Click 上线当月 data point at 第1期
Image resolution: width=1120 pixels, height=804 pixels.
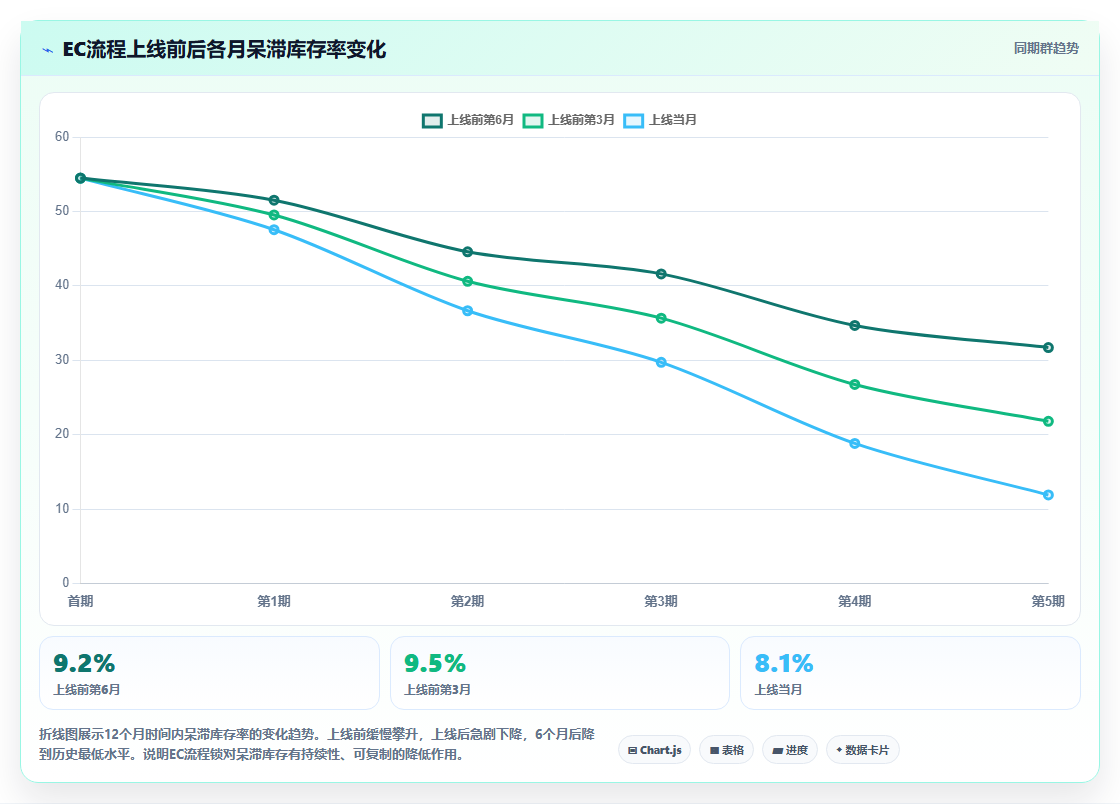tap(274, 230)
